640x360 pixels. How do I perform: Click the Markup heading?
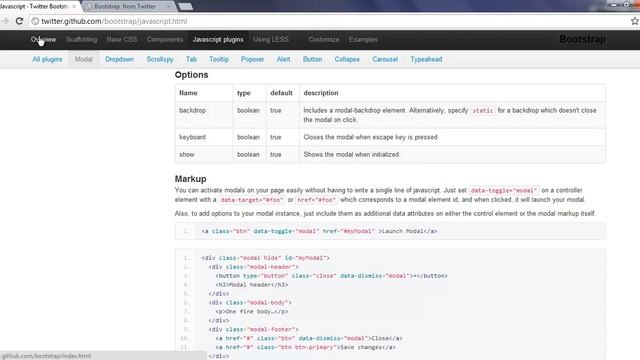[190, 179]
